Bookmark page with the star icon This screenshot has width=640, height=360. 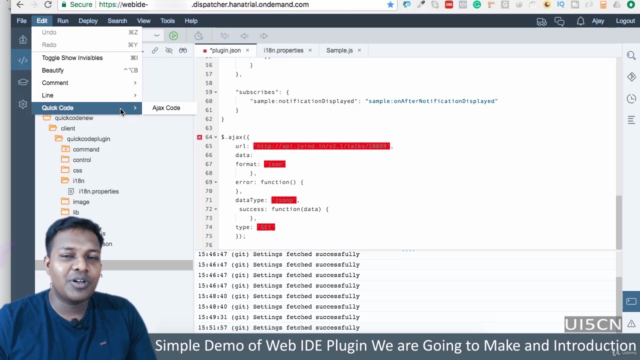point(390,5)
